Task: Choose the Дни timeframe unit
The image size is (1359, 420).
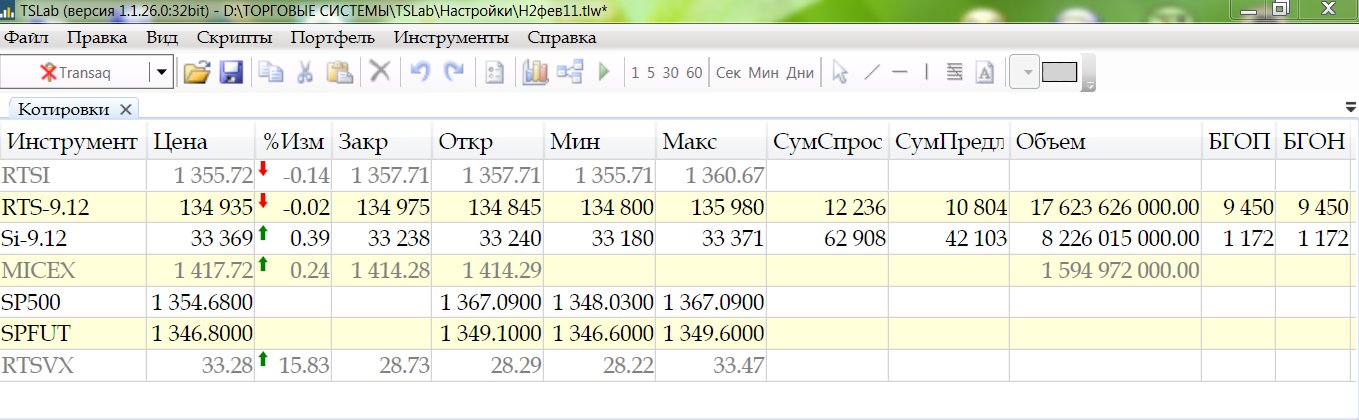Action: 799,72
